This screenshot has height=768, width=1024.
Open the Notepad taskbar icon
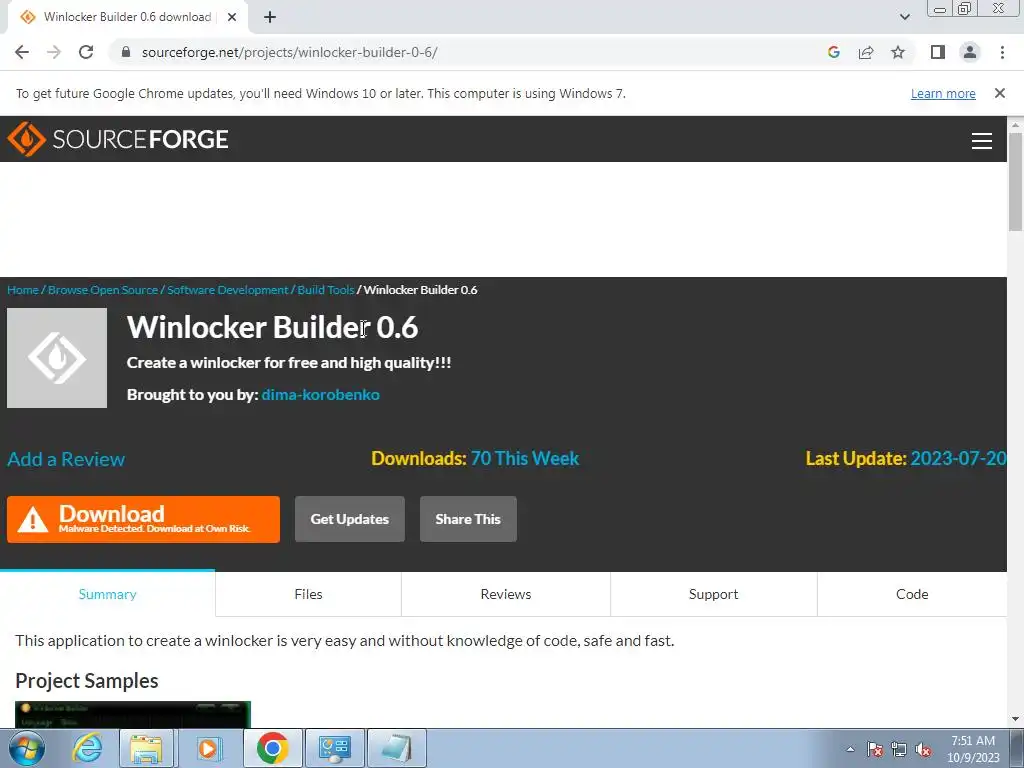point(396,748)
